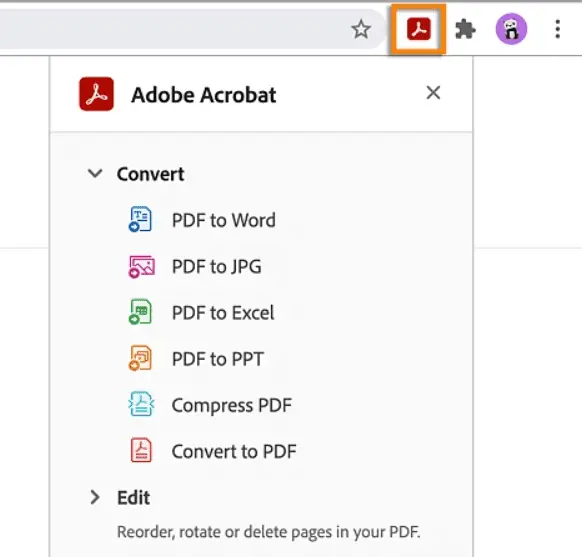Collapse the Convert section chevron
This screenshot has height=557, width=582.
click(95, 173)
